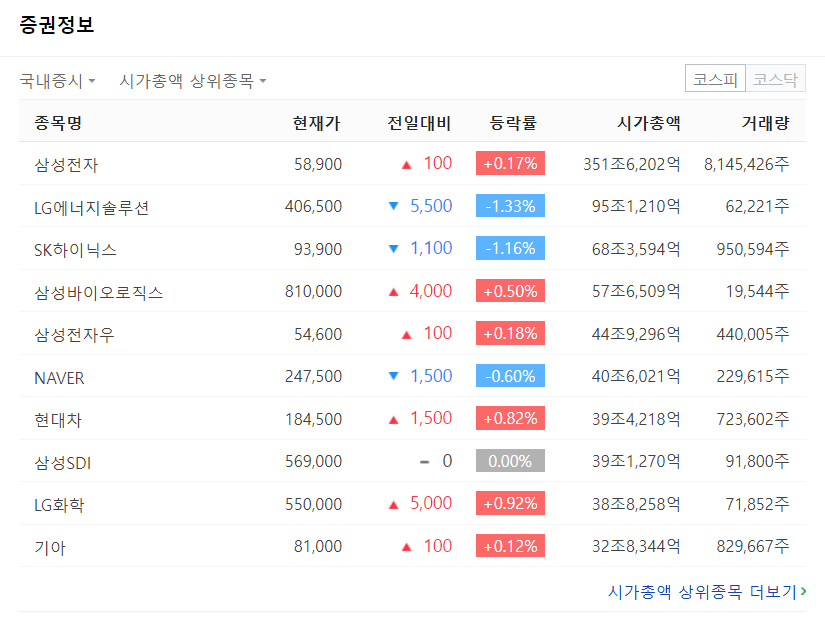Open the 국내증시 dropdown
The image size is (825, 617).
click(x=57, y=81)
